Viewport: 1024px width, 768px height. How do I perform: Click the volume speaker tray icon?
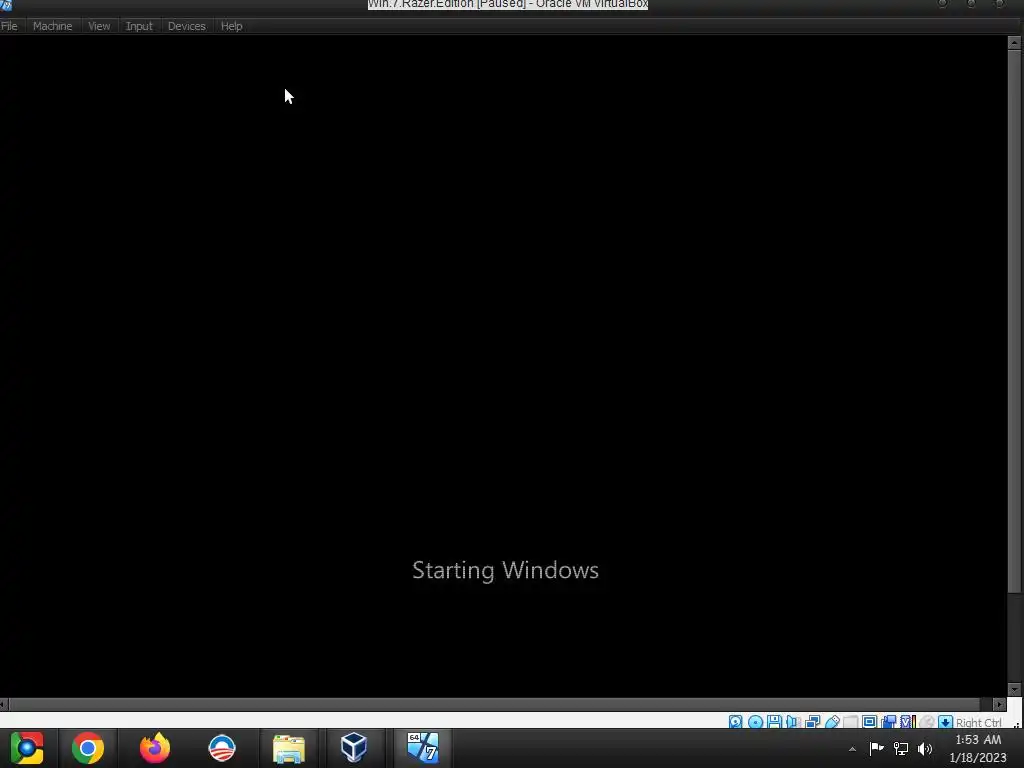pyautogui.click(x=925, y=748)
